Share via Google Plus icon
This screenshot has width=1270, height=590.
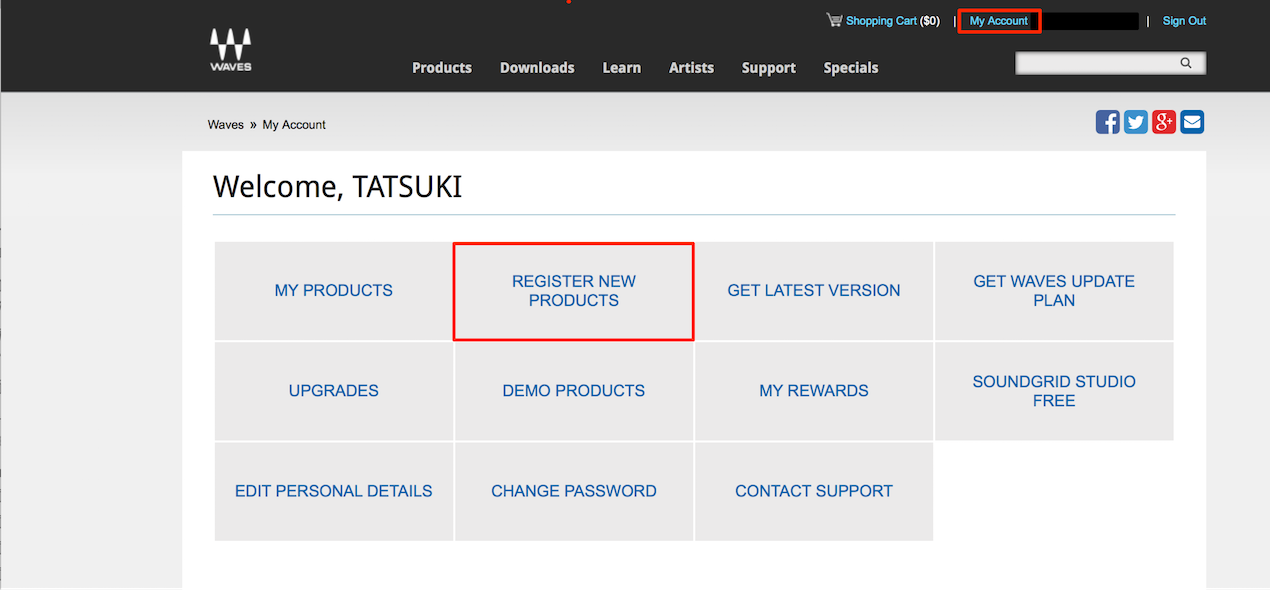(x=1164, y=122)
